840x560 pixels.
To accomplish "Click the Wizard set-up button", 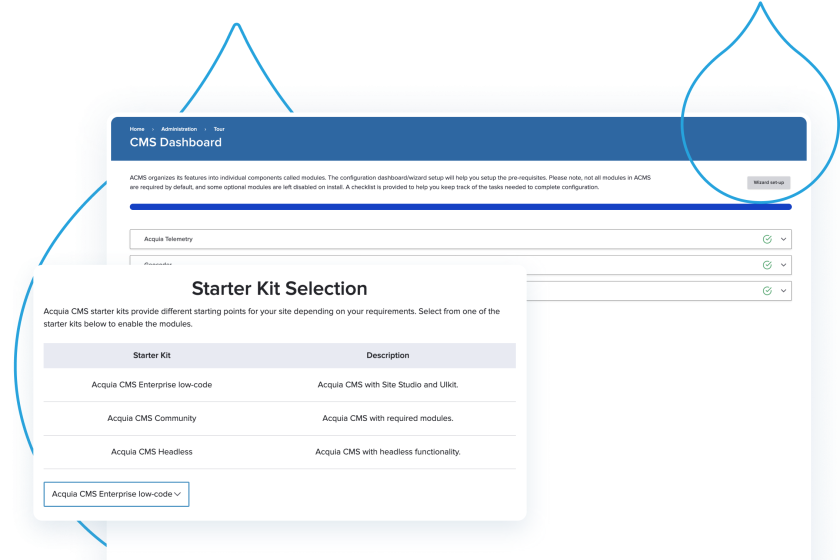I will click(768, 183).
